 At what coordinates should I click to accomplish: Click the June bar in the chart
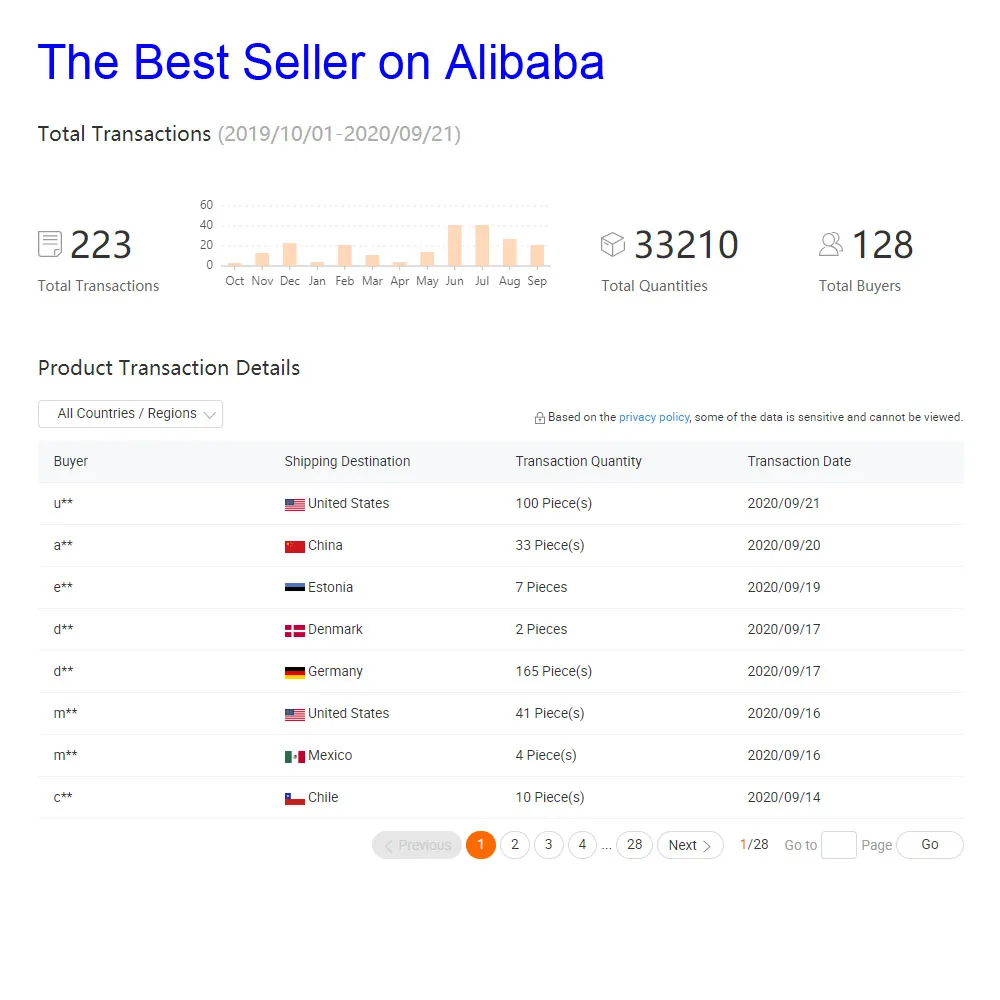click(455, 246)
